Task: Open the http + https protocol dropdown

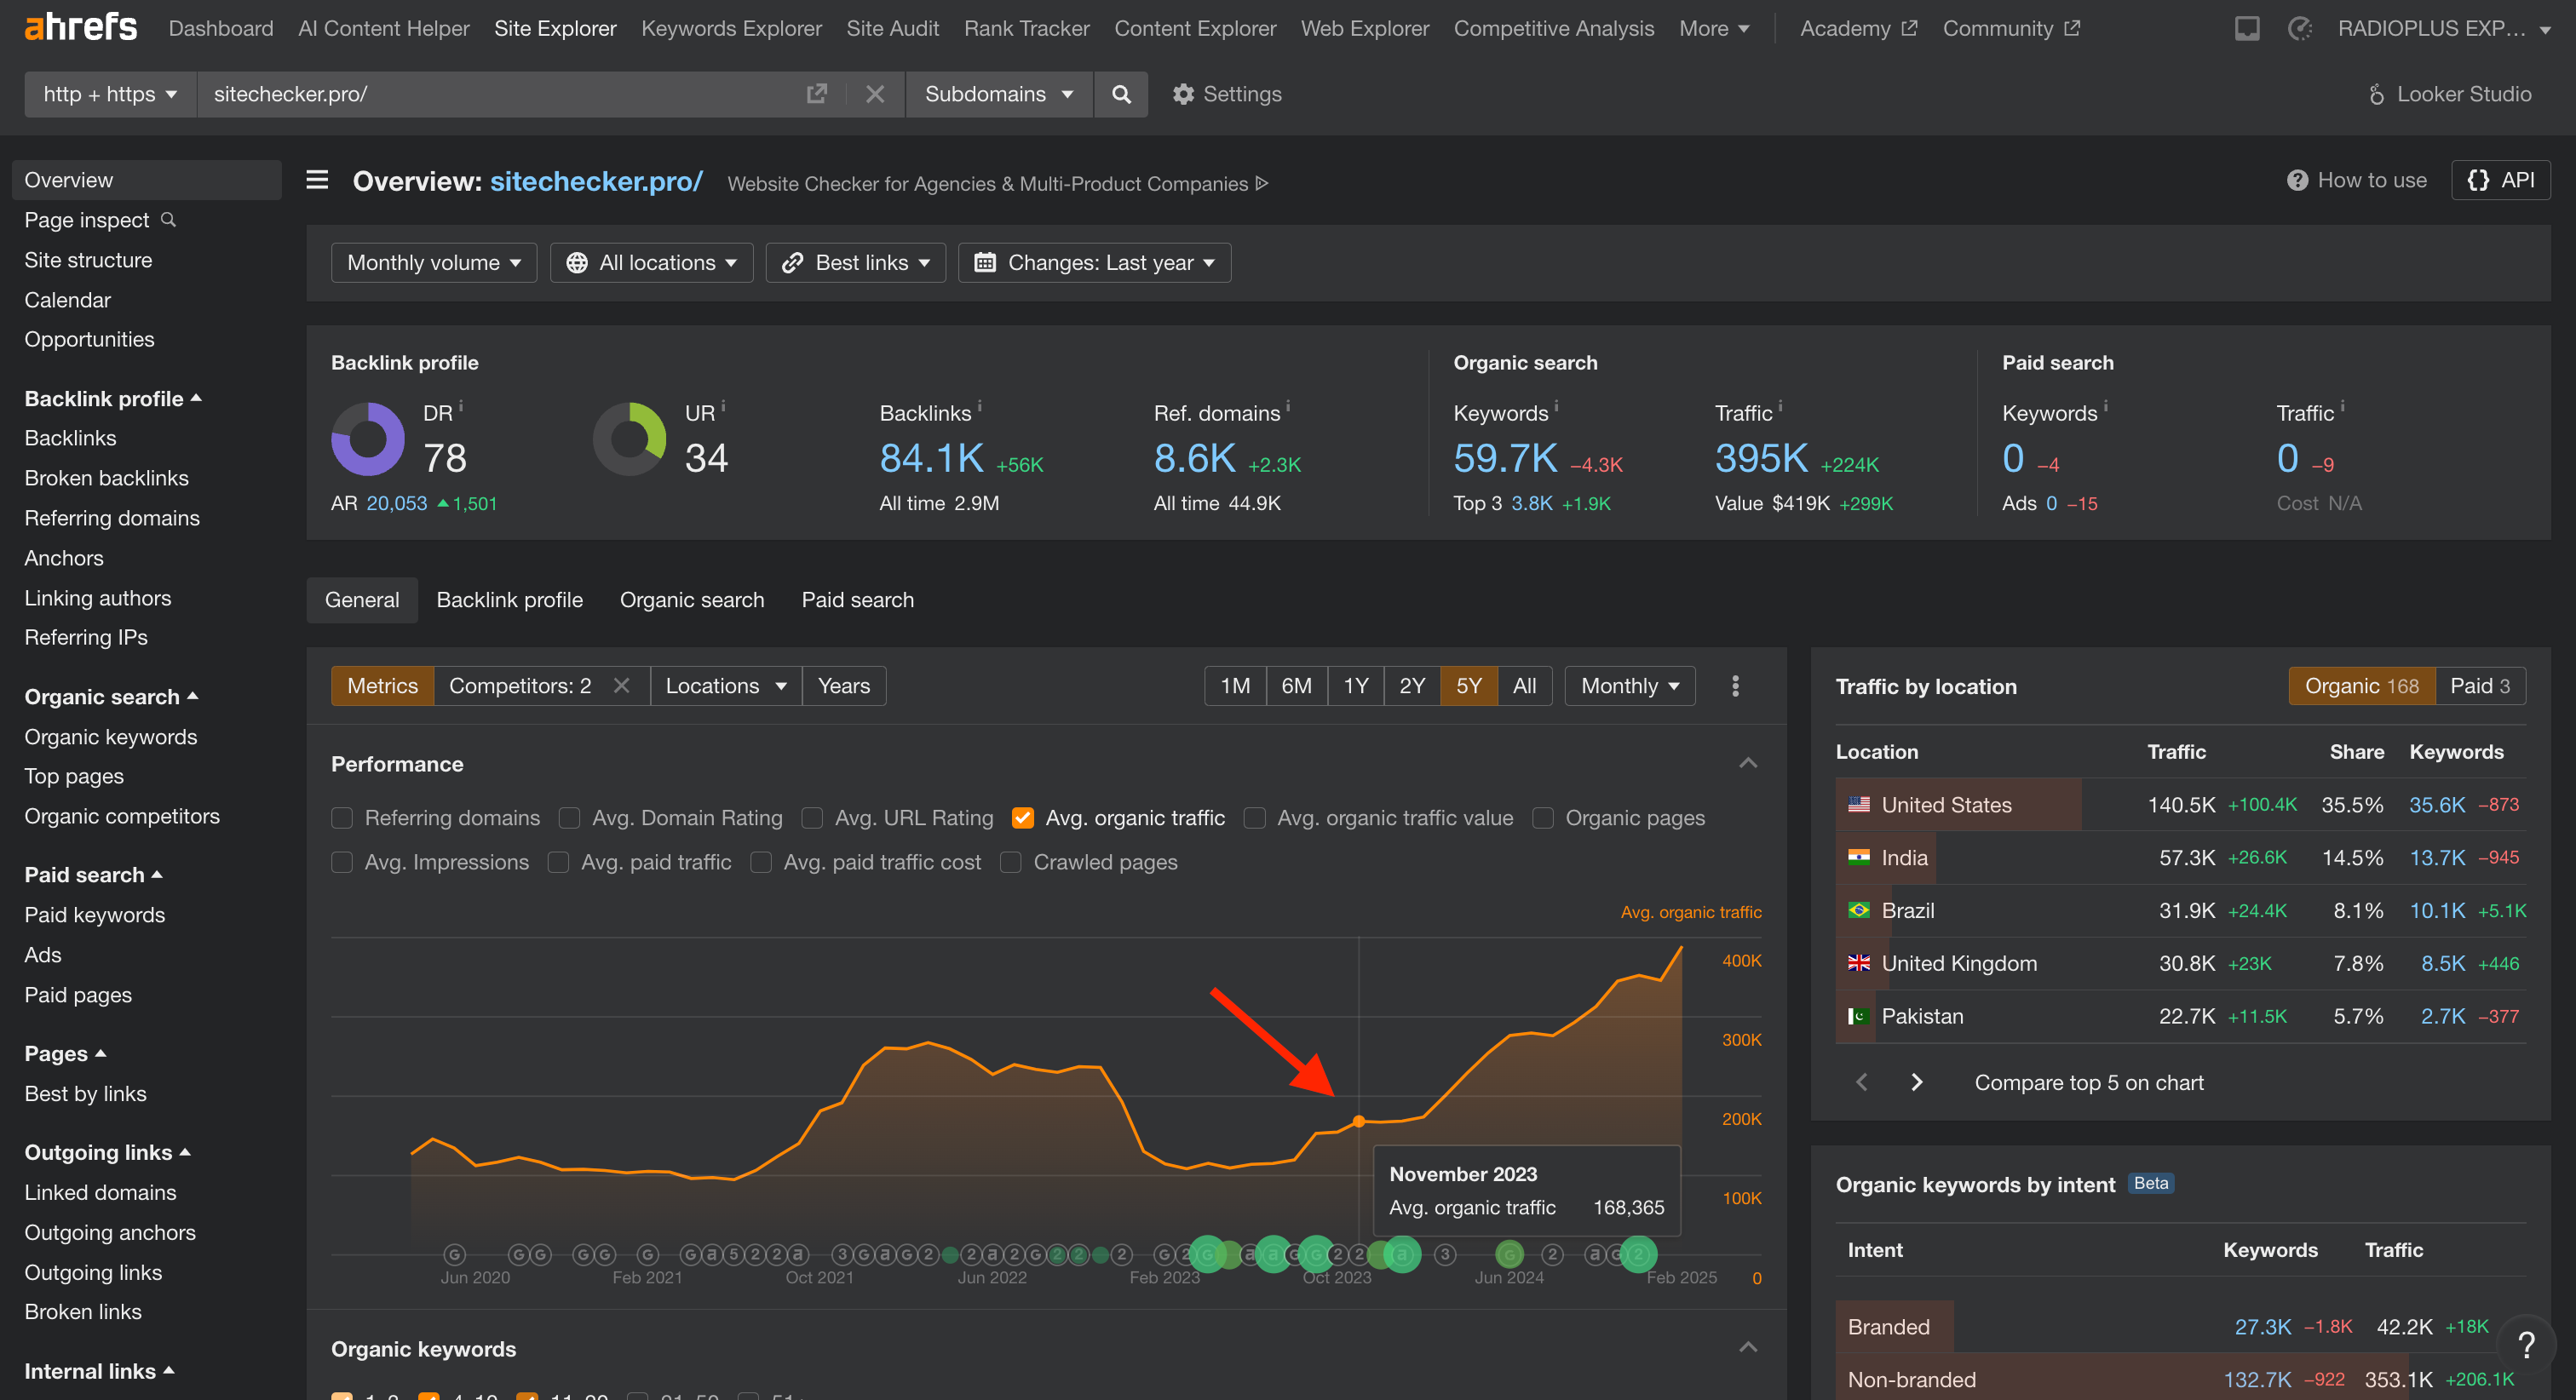Action: tap(110, 94)
